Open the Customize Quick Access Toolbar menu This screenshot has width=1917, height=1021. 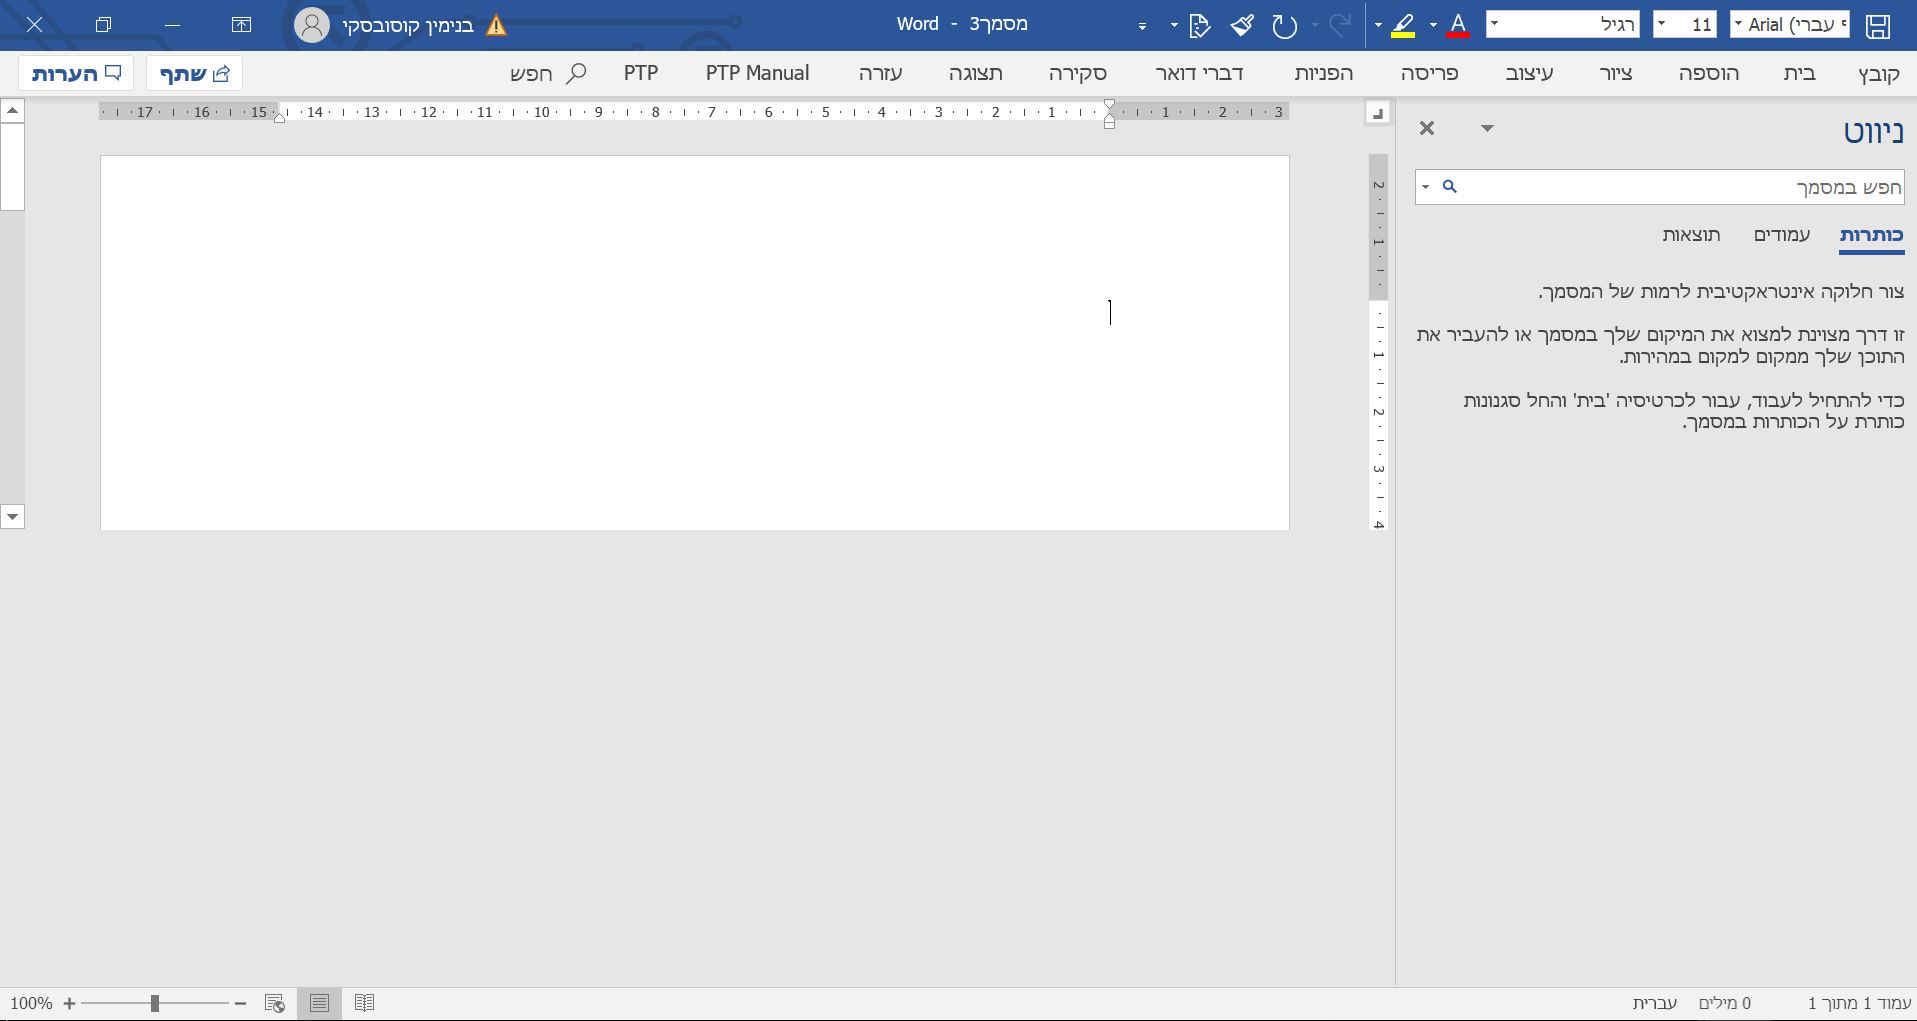point(1142,26)
